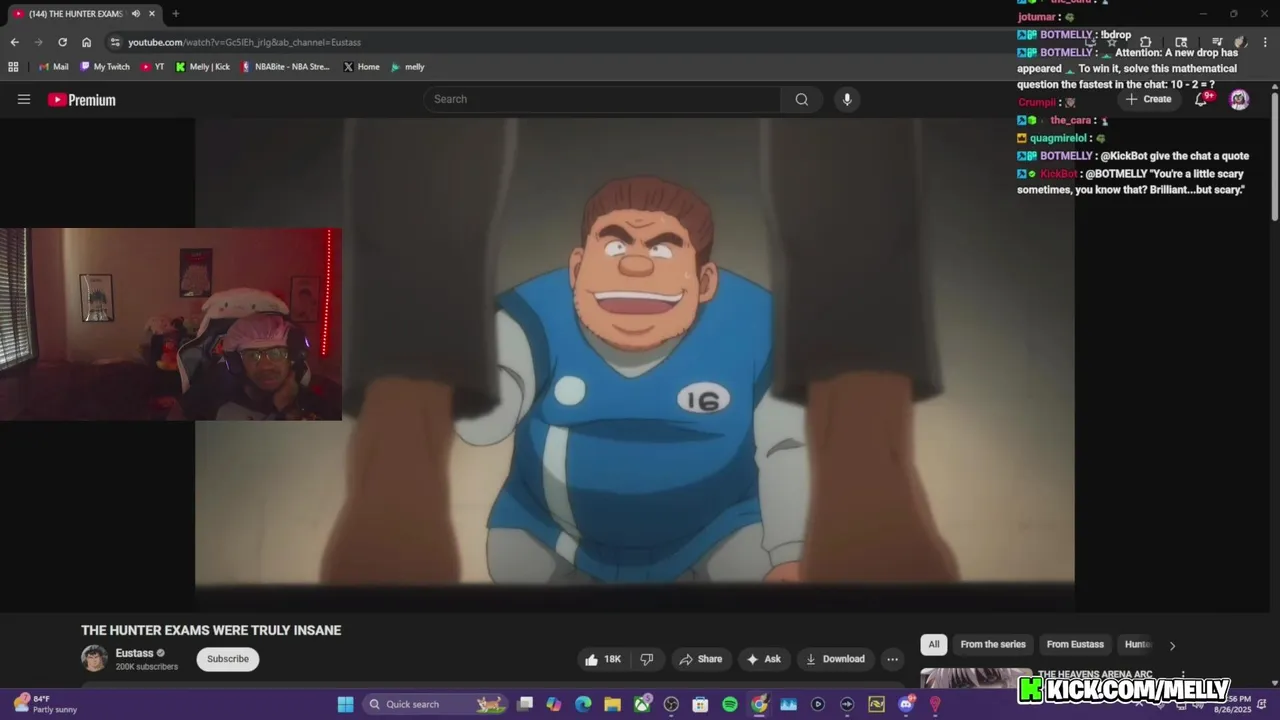Mute the tab via speaker icon
The width and height of the screenshot is (1280, 720).
coord(136,14)
